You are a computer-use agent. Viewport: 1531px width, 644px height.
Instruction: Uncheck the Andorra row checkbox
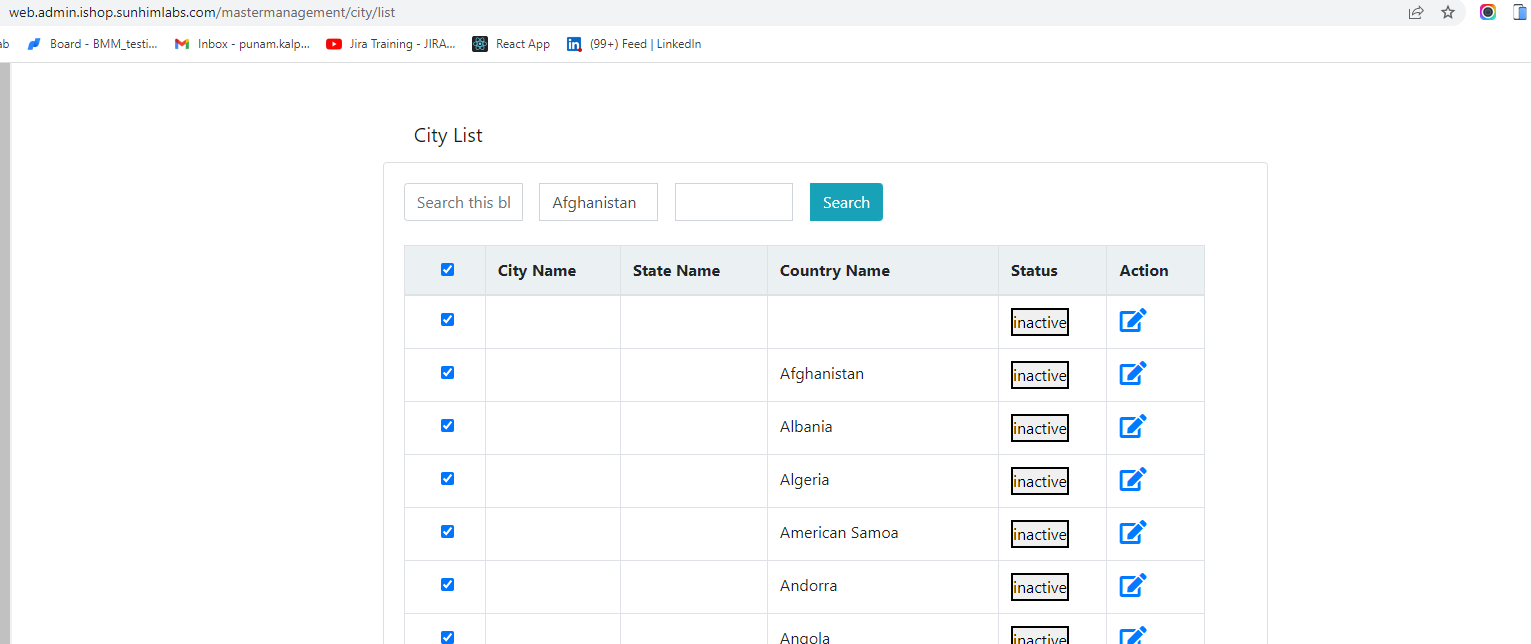(447, 585)
